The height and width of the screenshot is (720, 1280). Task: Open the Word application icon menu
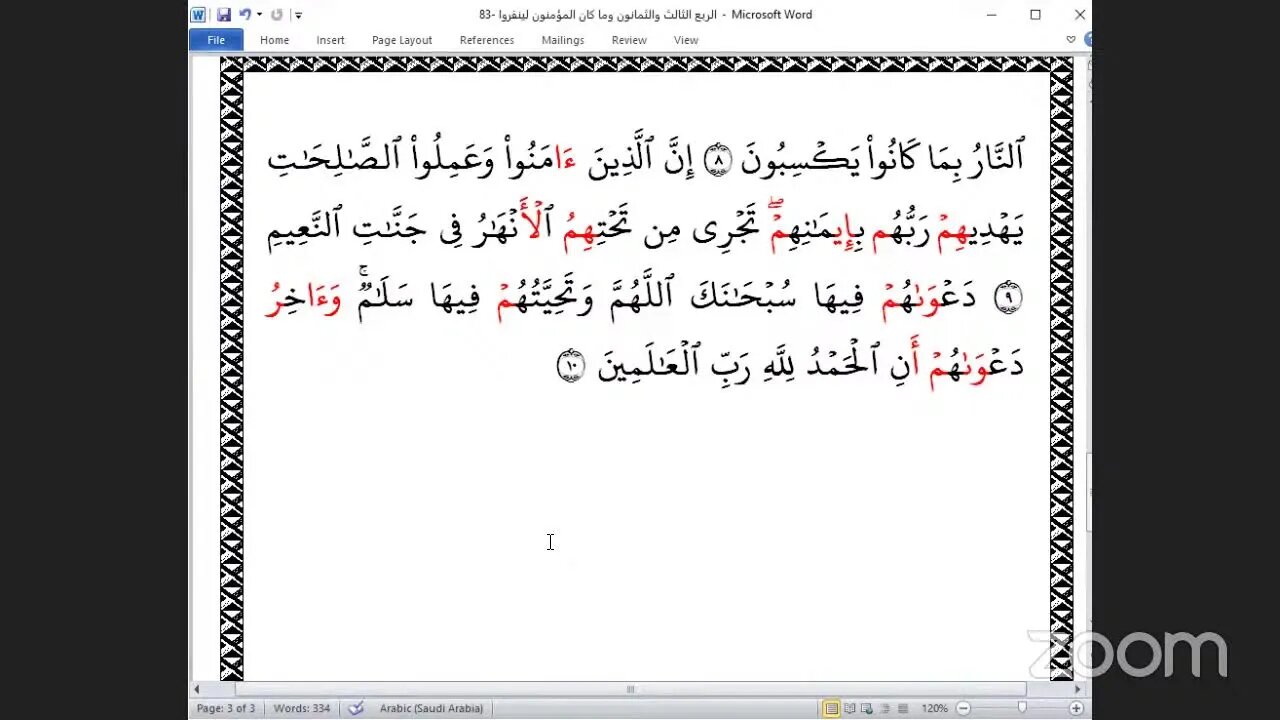point(198,14)
